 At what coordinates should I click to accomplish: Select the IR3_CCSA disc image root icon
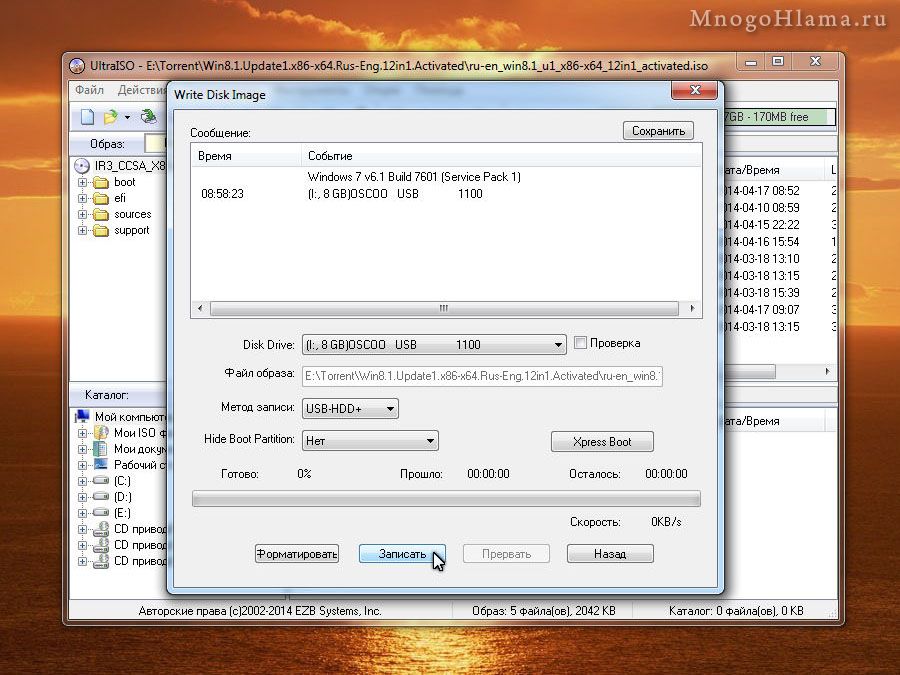82,165
